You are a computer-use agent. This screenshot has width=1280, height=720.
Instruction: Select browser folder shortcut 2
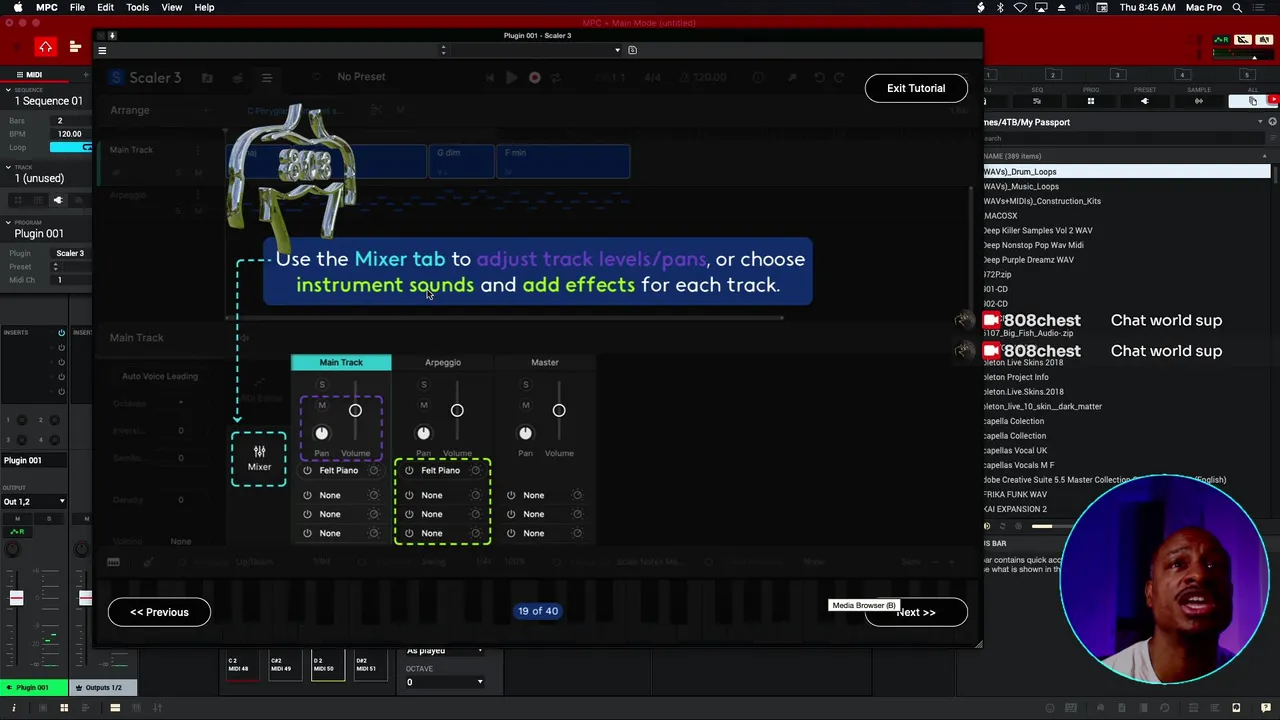[1052, 75]
